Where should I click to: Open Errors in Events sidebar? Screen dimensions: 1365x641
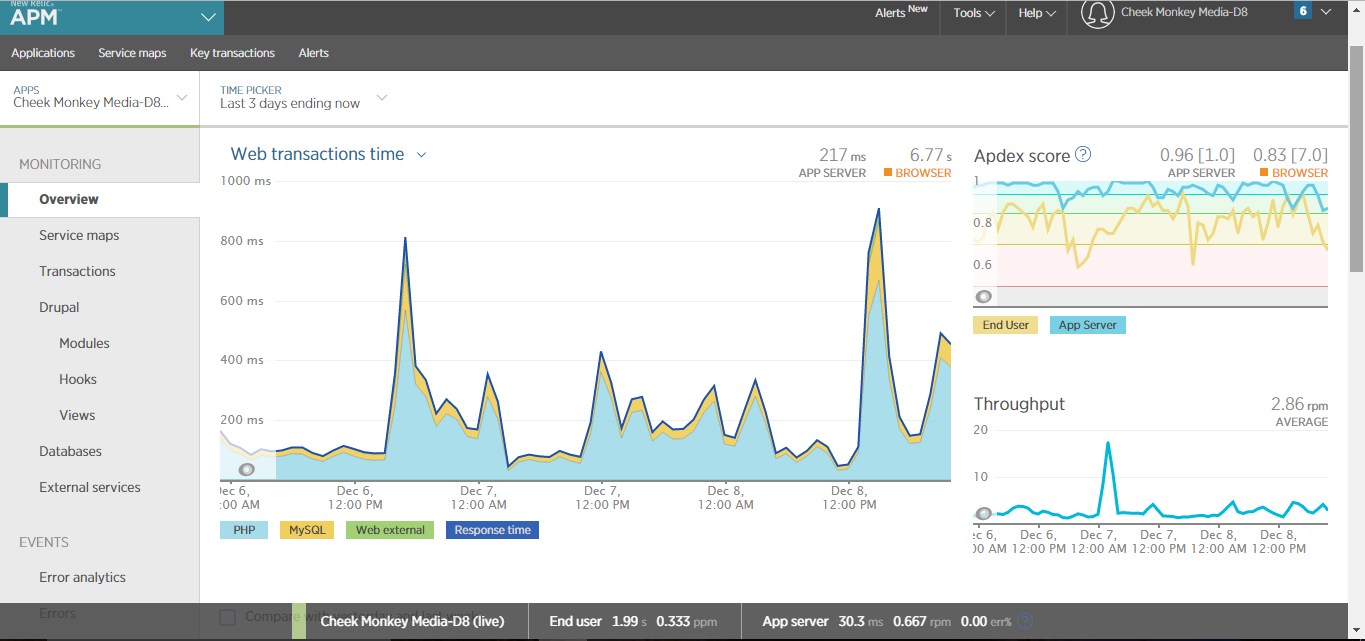click(57, 613)
